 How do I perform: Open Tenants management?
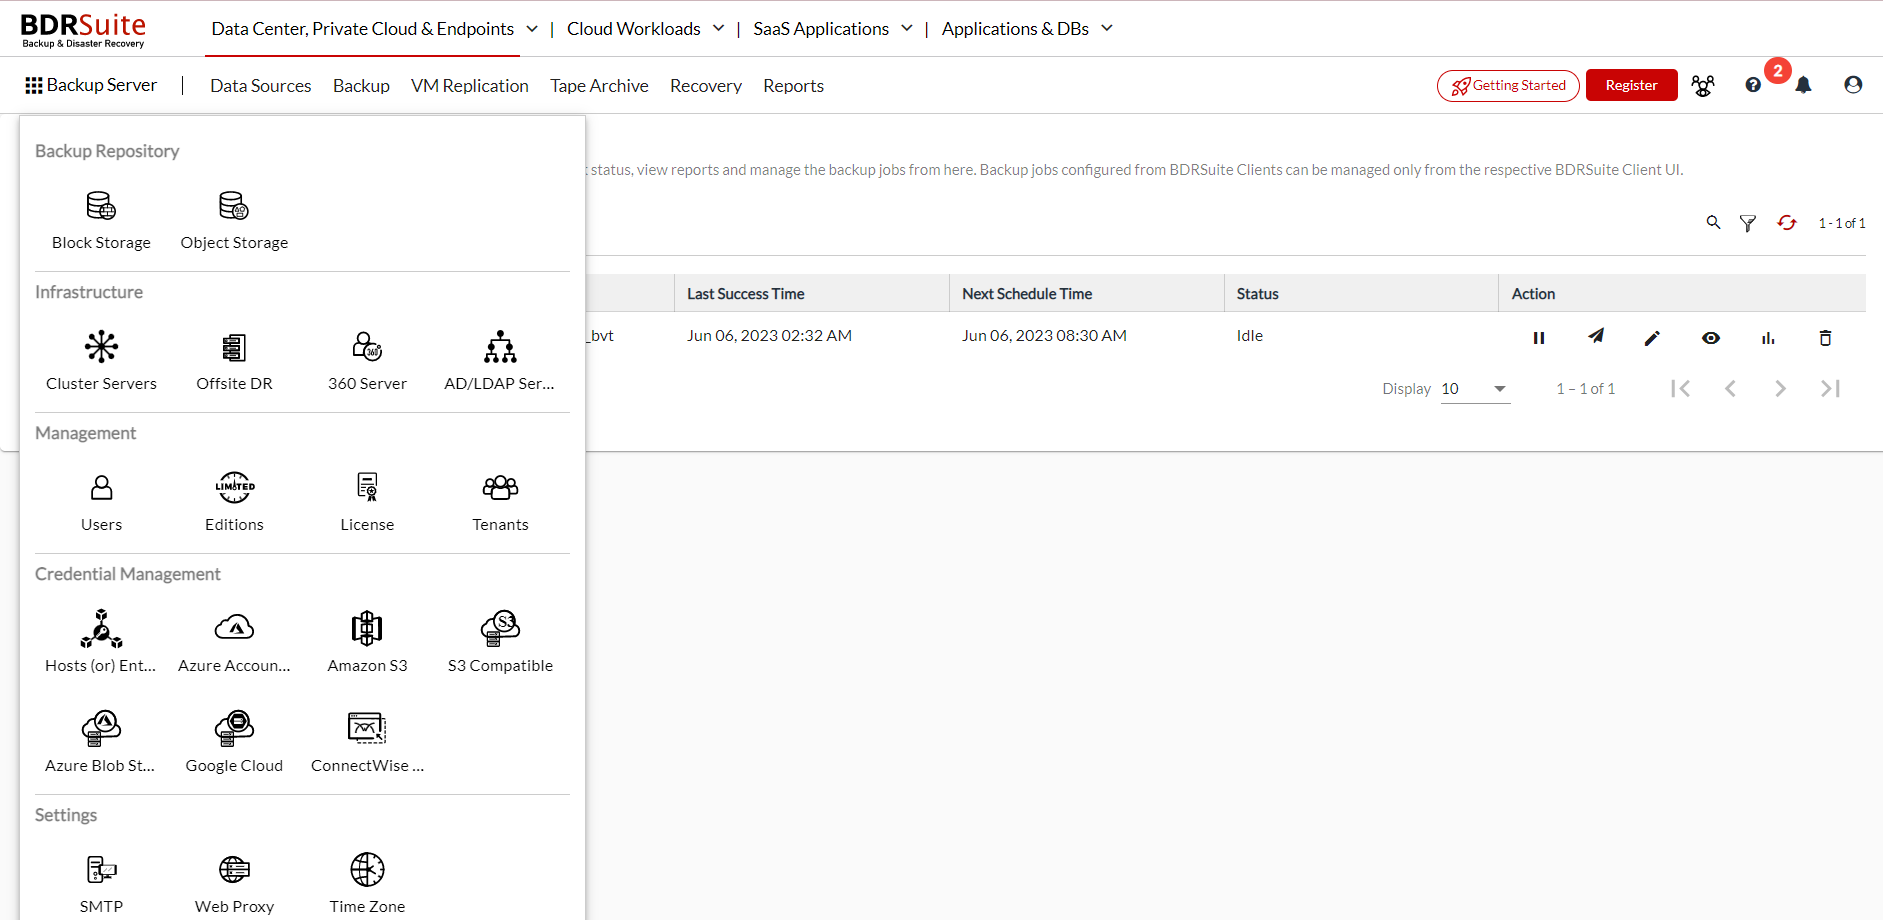[500, 503]
